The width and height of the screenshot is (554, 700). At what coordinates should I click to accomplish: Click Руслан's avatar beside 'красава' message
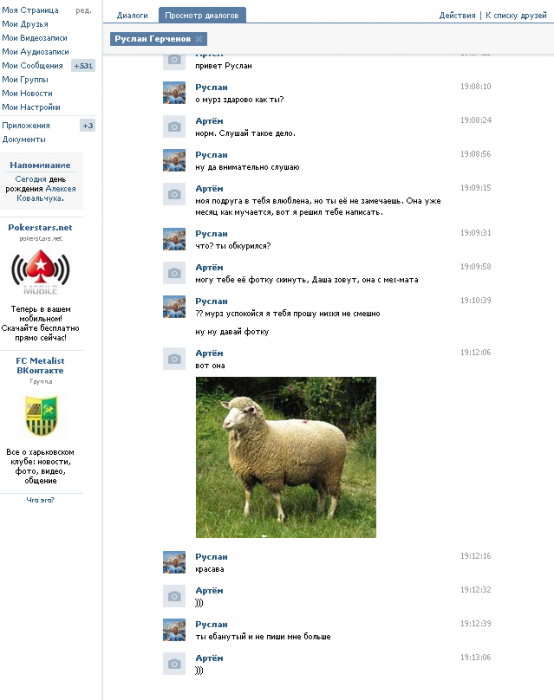174,562
